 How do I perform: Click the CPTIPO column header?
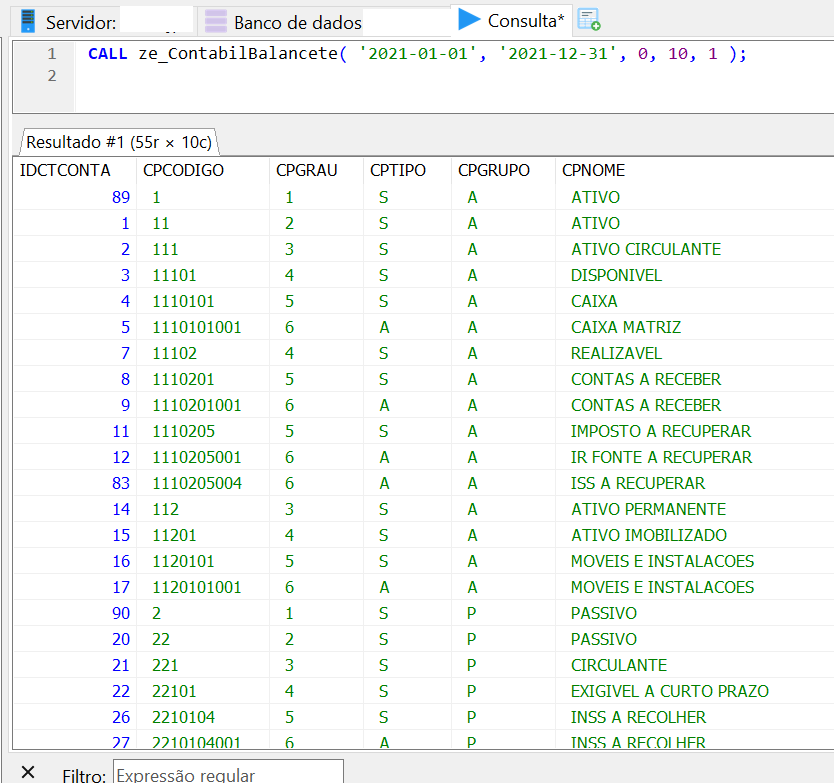point(398,170)
